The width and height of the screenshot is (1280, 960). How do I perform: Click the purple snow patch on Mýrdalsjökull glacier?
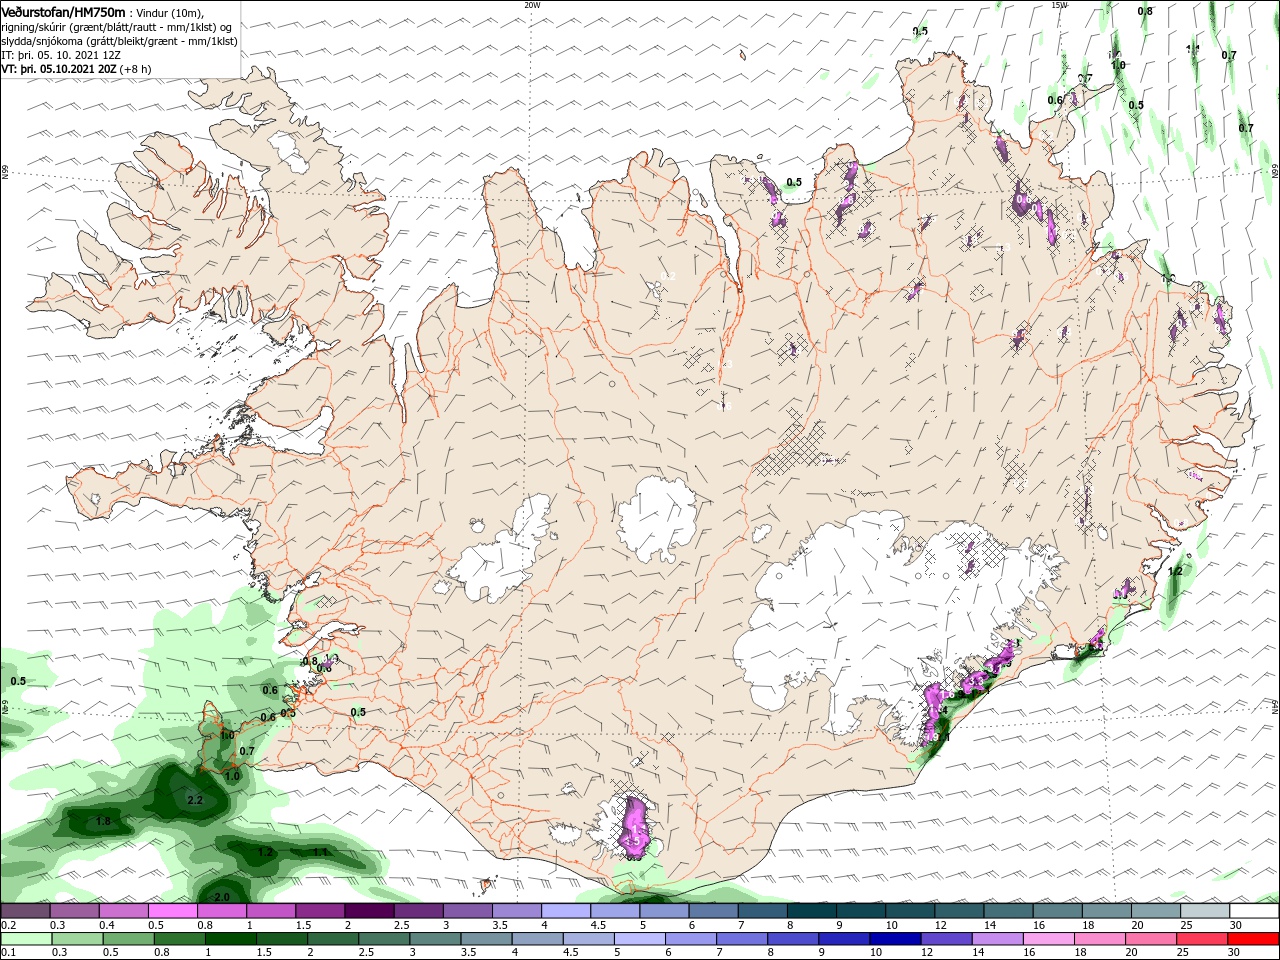coord(635,826)
